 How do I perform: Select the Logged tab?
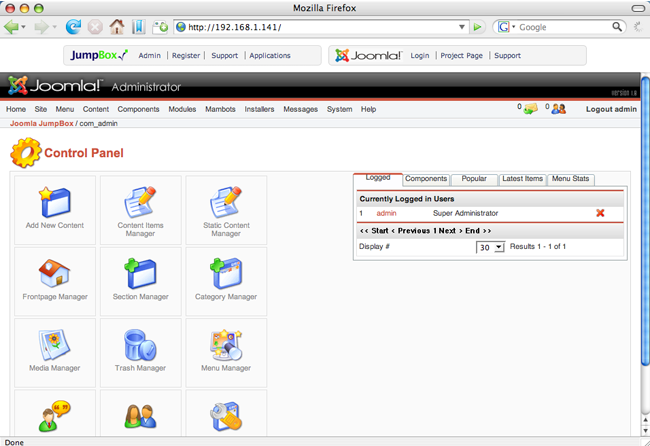click(x=378, y=177)
